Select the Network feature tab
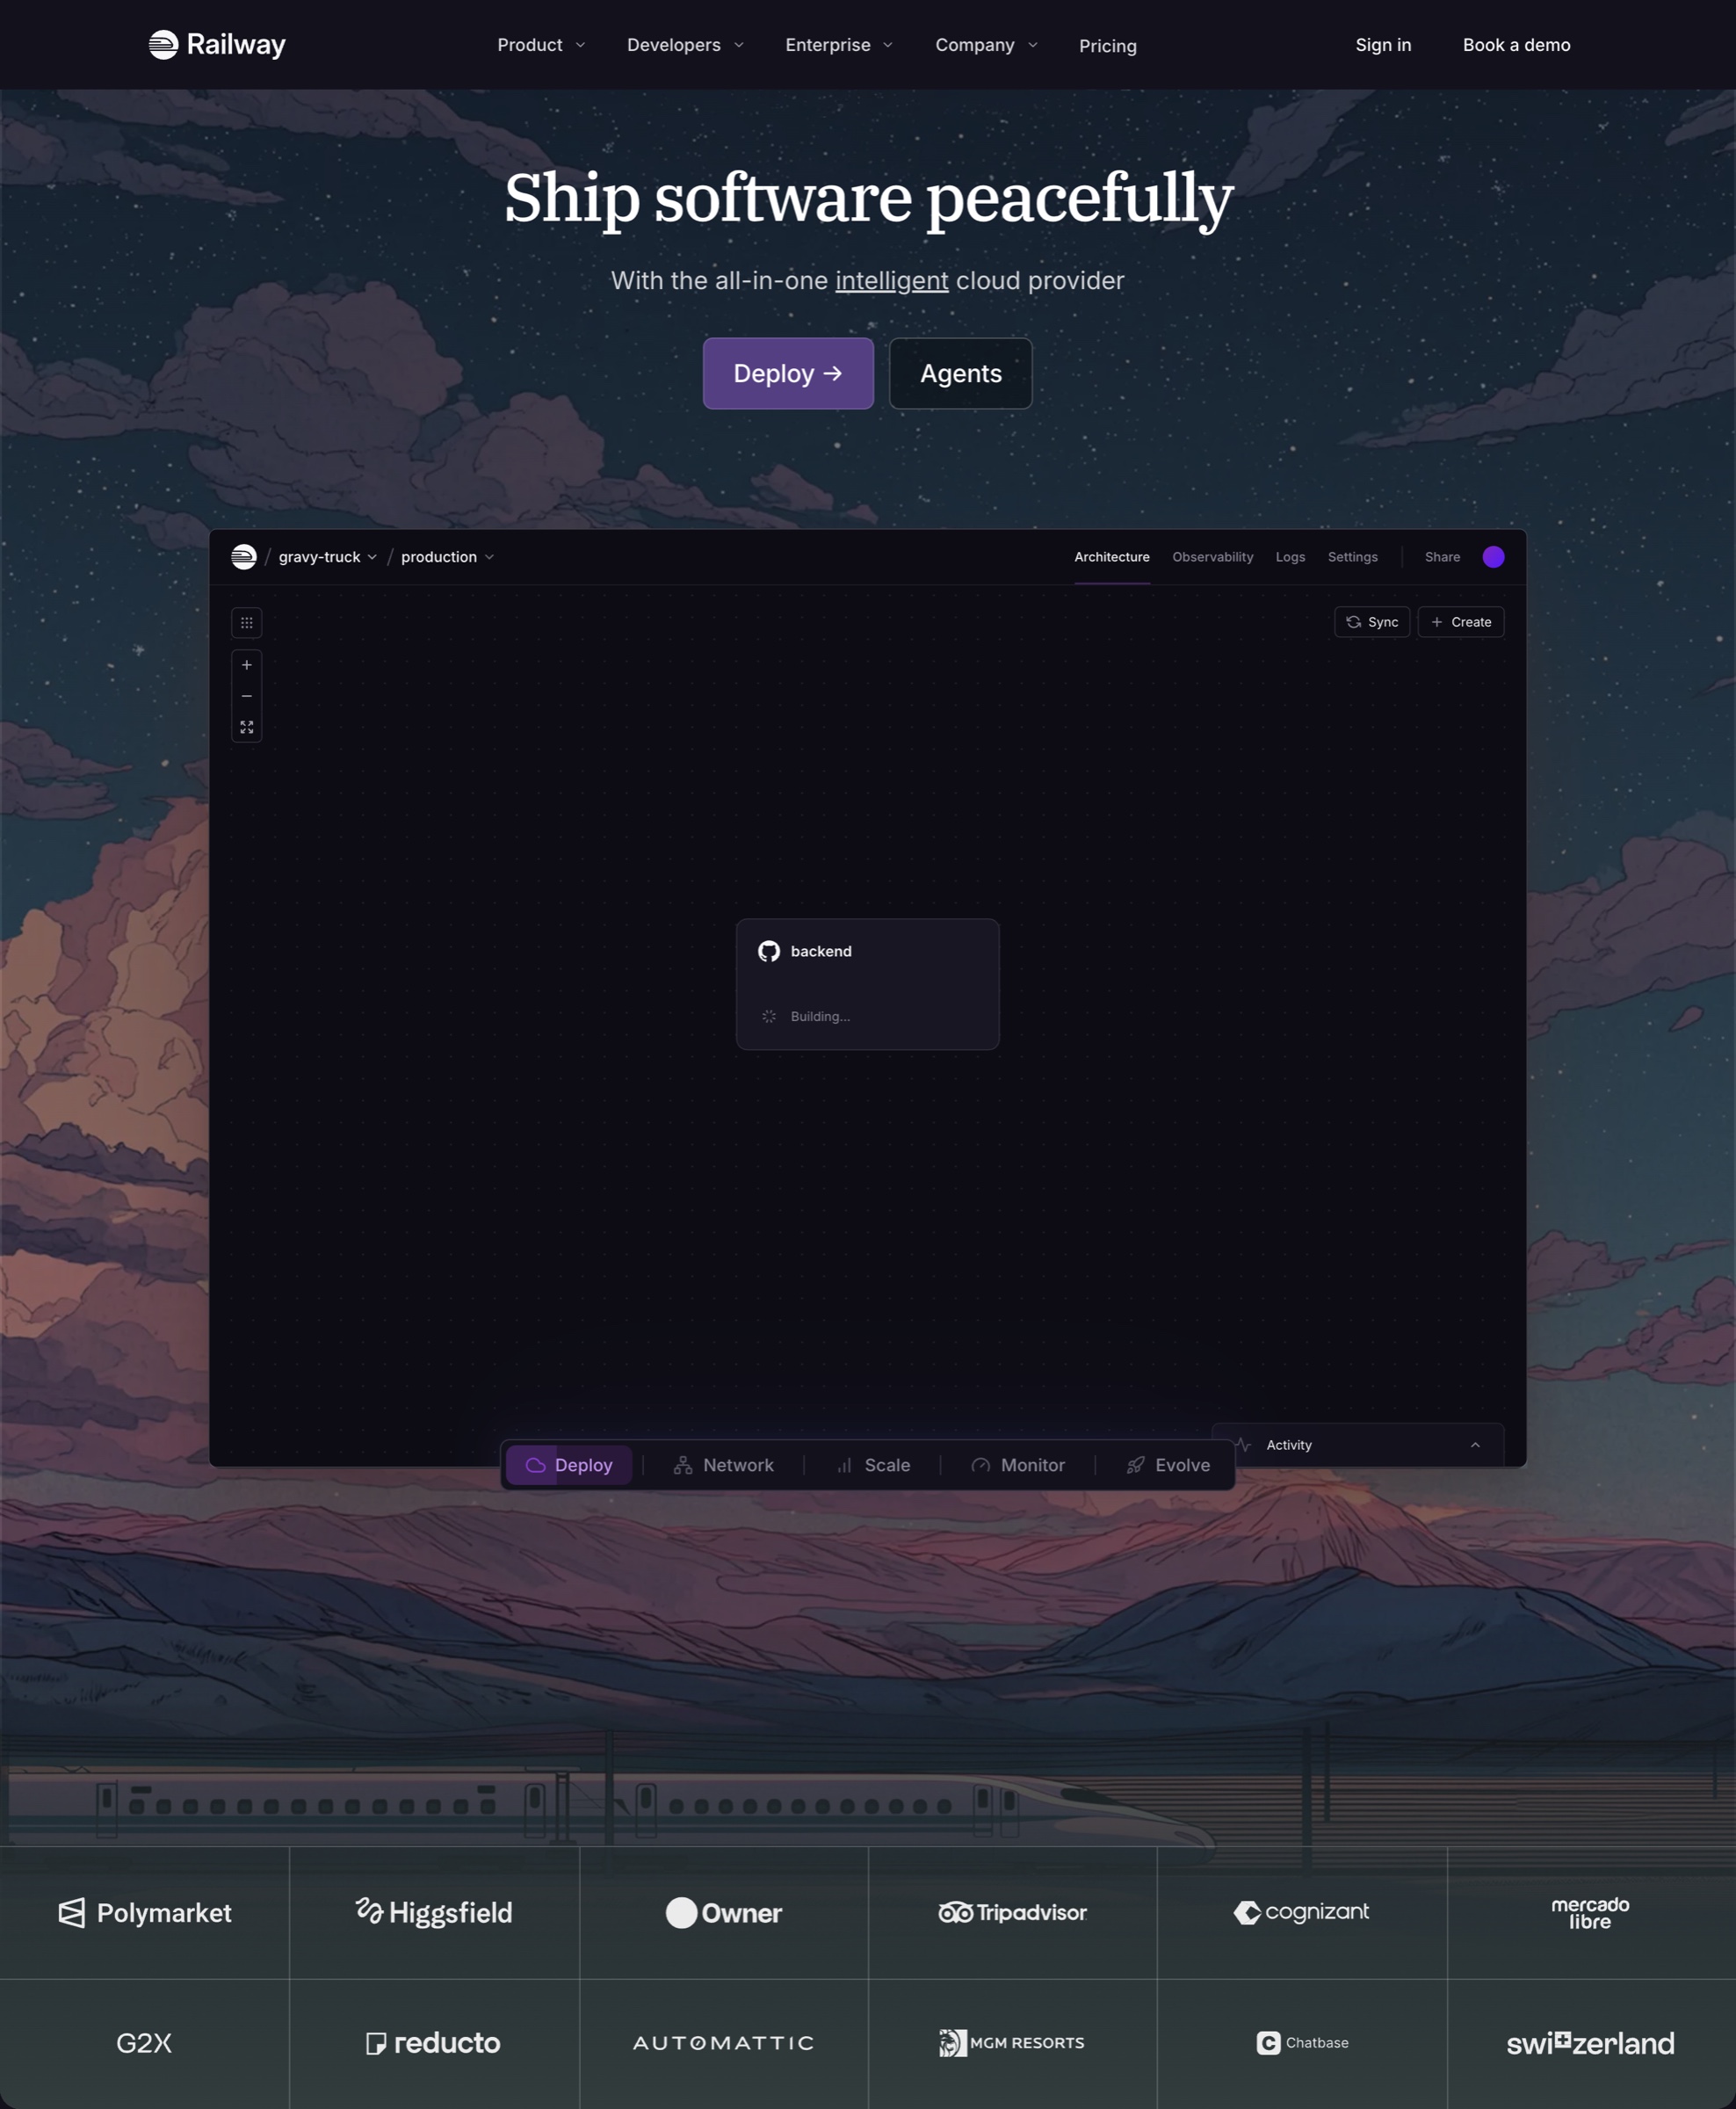This screenshot has width=1736, height=2109. point(723,1465)
